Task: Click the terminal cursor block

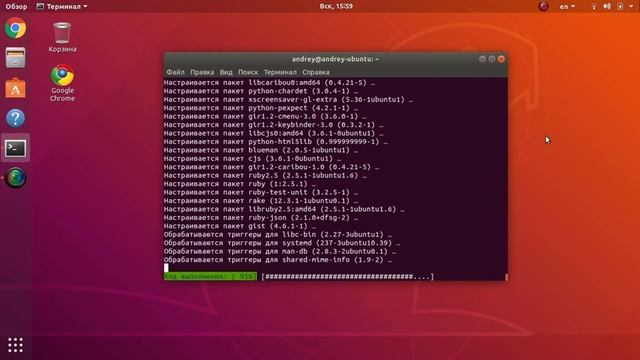Action: (166, 268)
